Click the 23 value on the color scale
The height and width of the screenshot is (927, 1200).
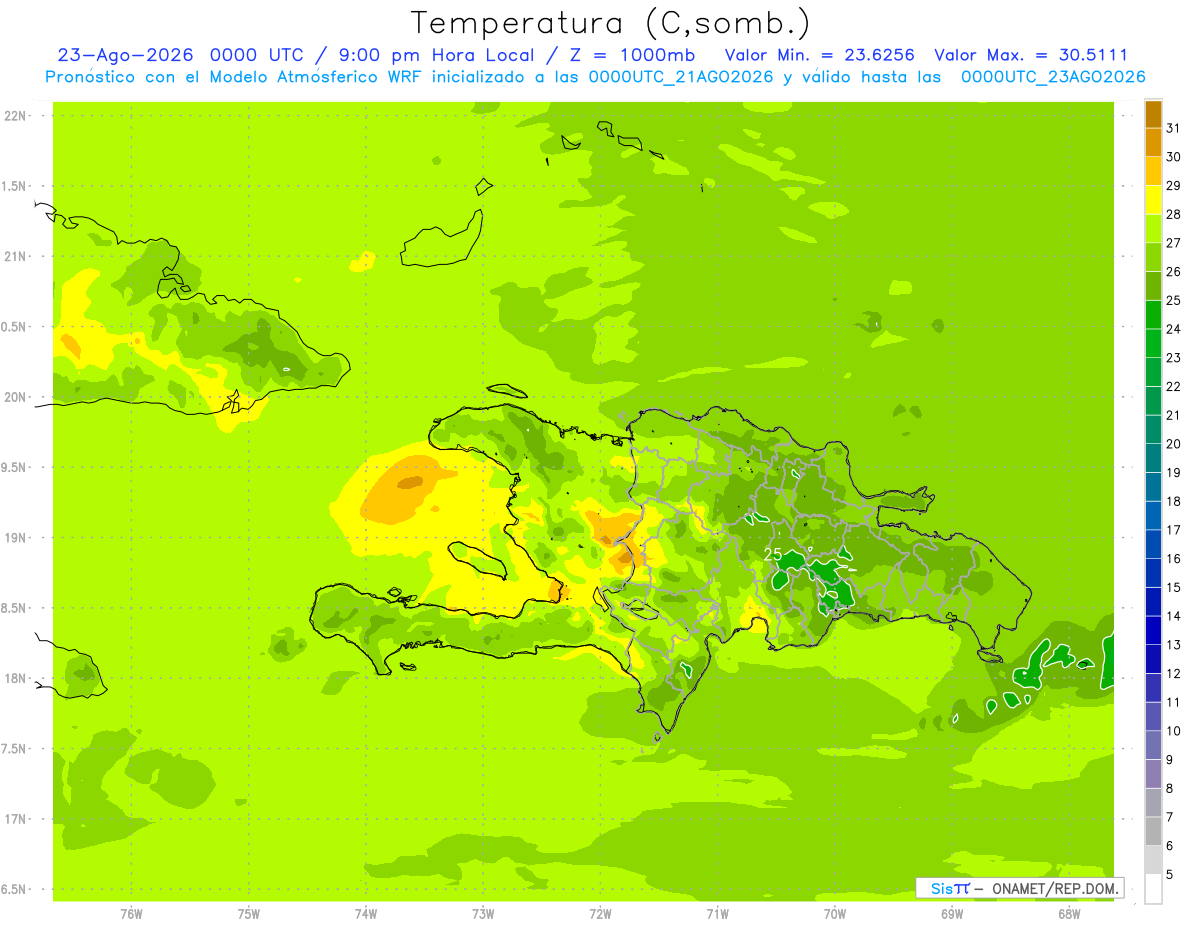point(1173,358)
